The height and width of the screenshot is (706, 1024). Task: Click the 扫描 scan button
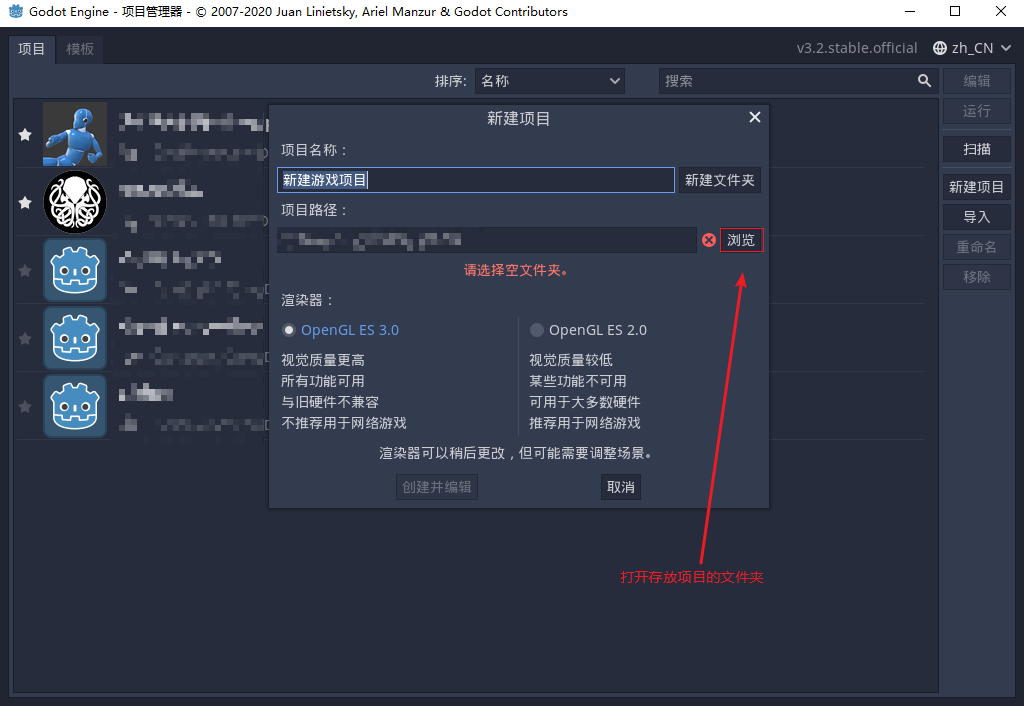[x=977, y=149]
